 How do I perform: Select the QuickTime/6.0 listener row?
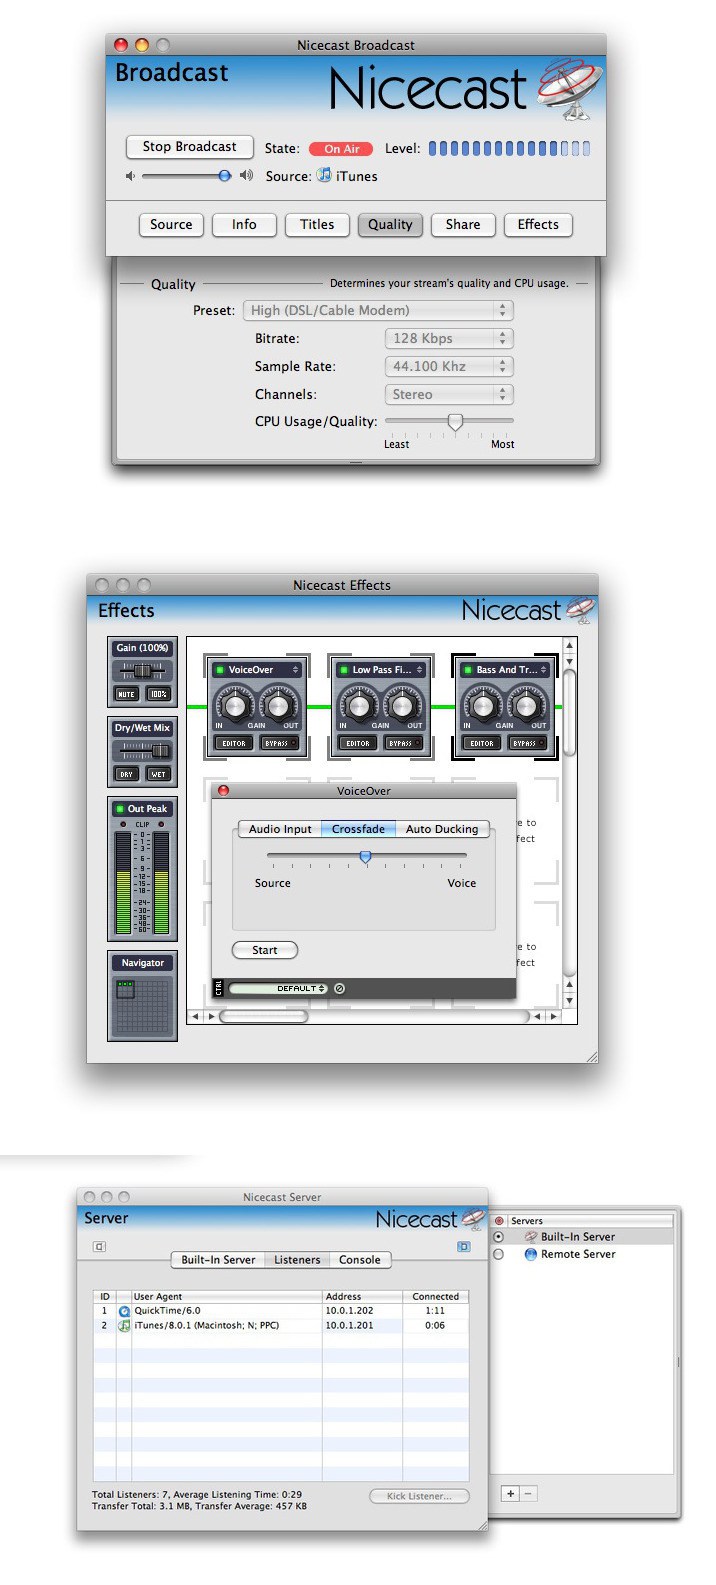tap(281, 1311)
